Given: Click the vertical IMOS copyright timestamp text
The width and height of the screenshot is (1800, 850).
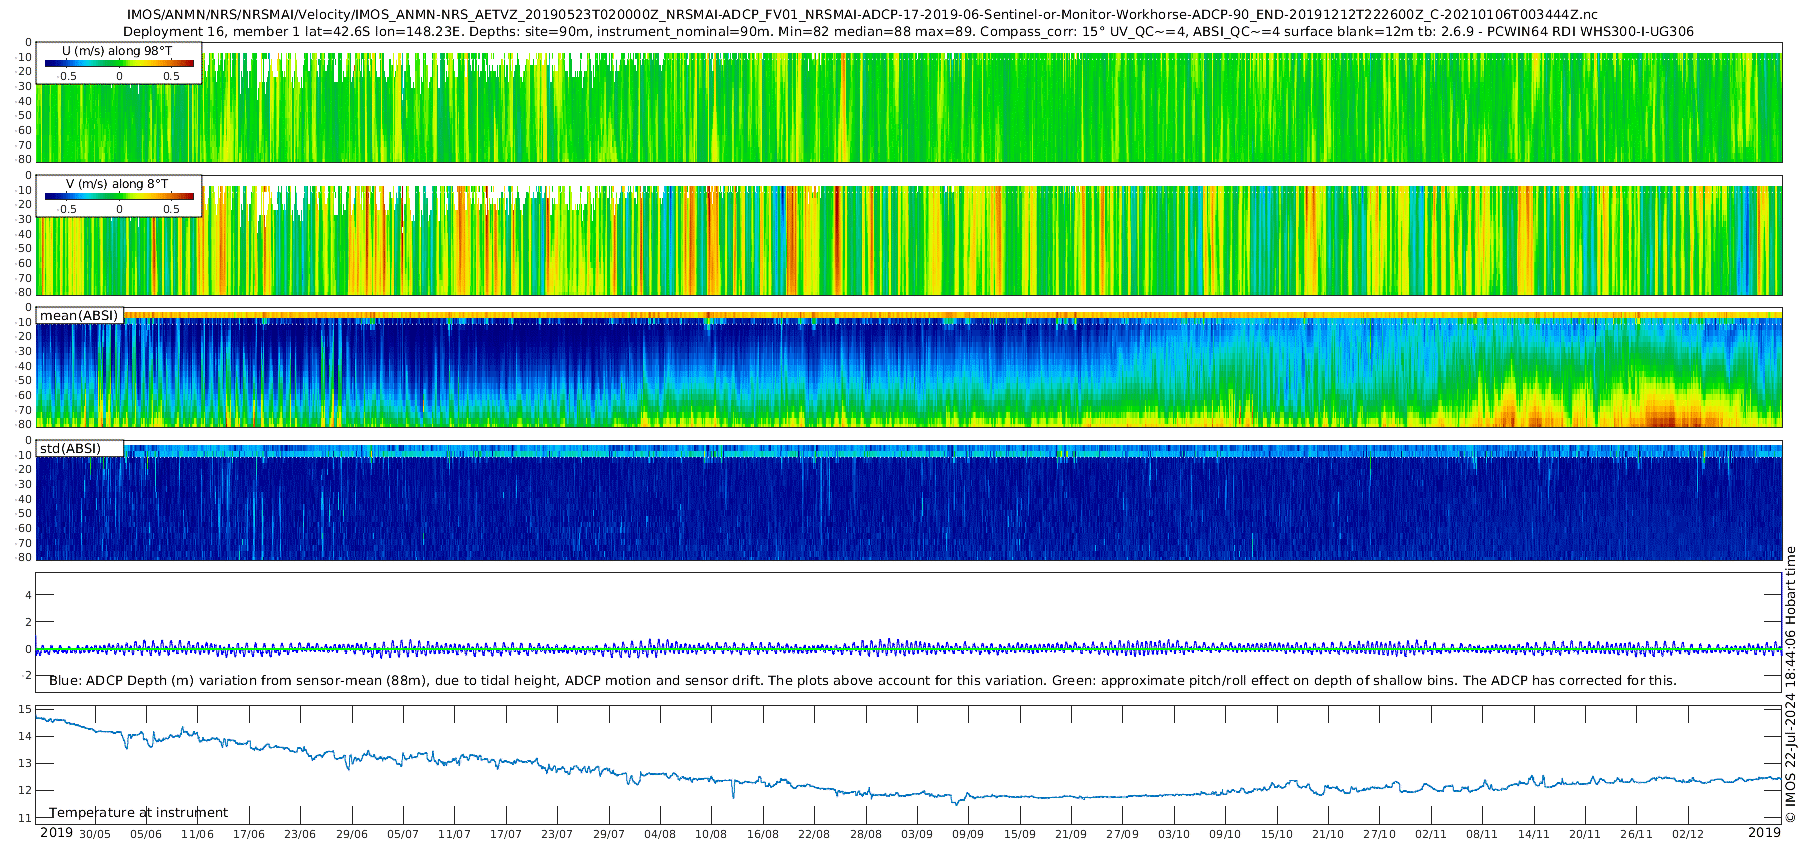Looking at the screenshot, I should pyautogui.click(x=1790, y=684).
